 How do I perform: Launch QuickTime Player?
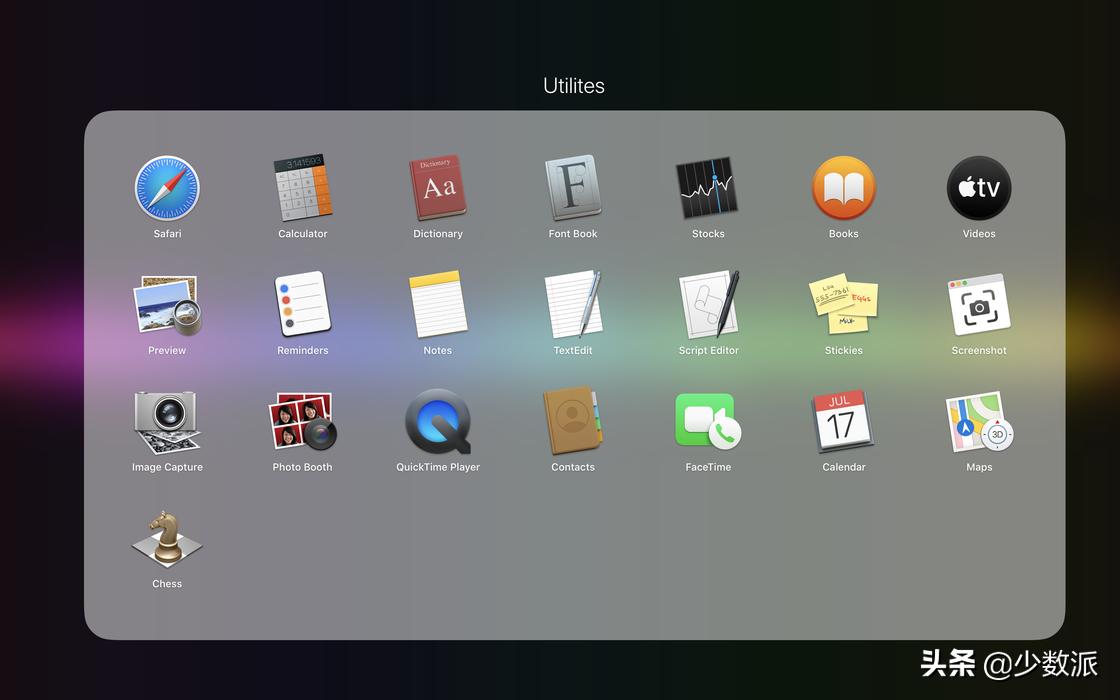point(438,421)
